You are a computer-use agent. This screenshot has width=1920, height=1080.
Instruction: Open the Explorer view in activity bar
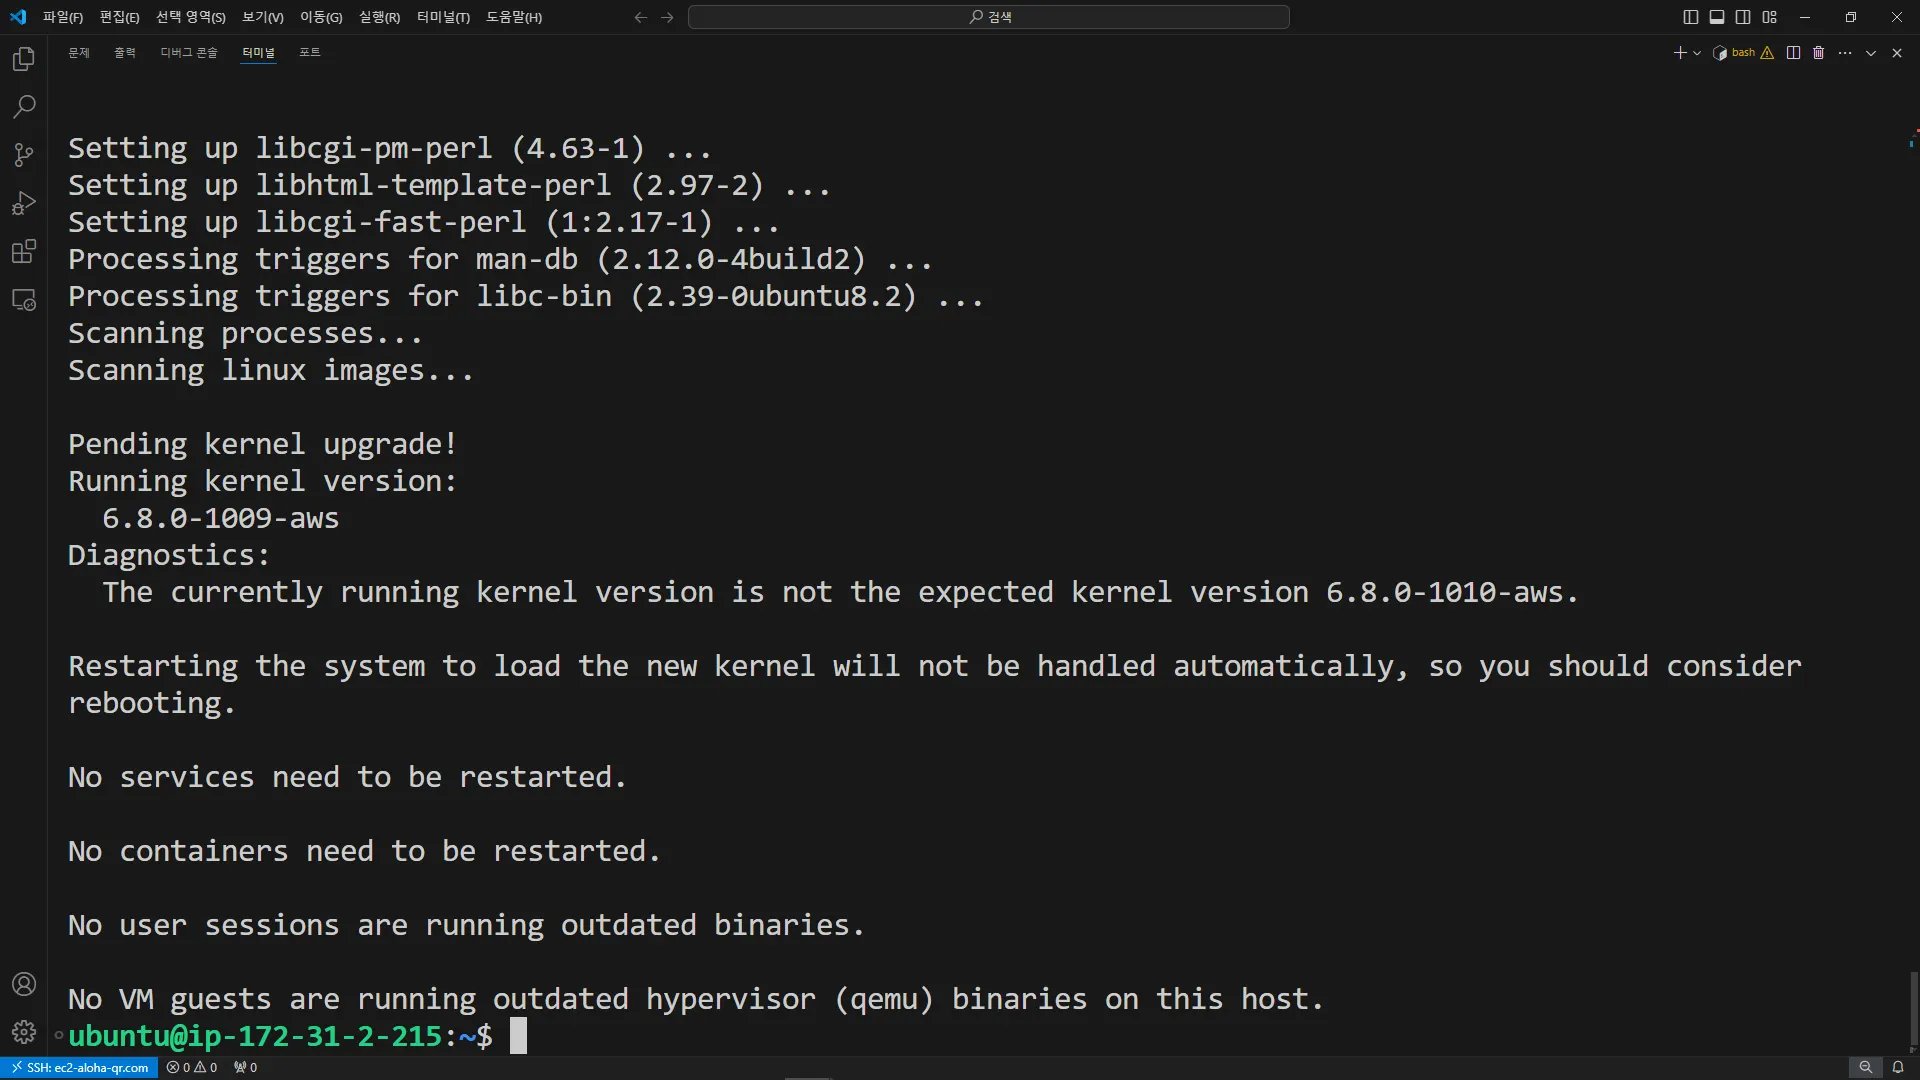coord(24,59)
